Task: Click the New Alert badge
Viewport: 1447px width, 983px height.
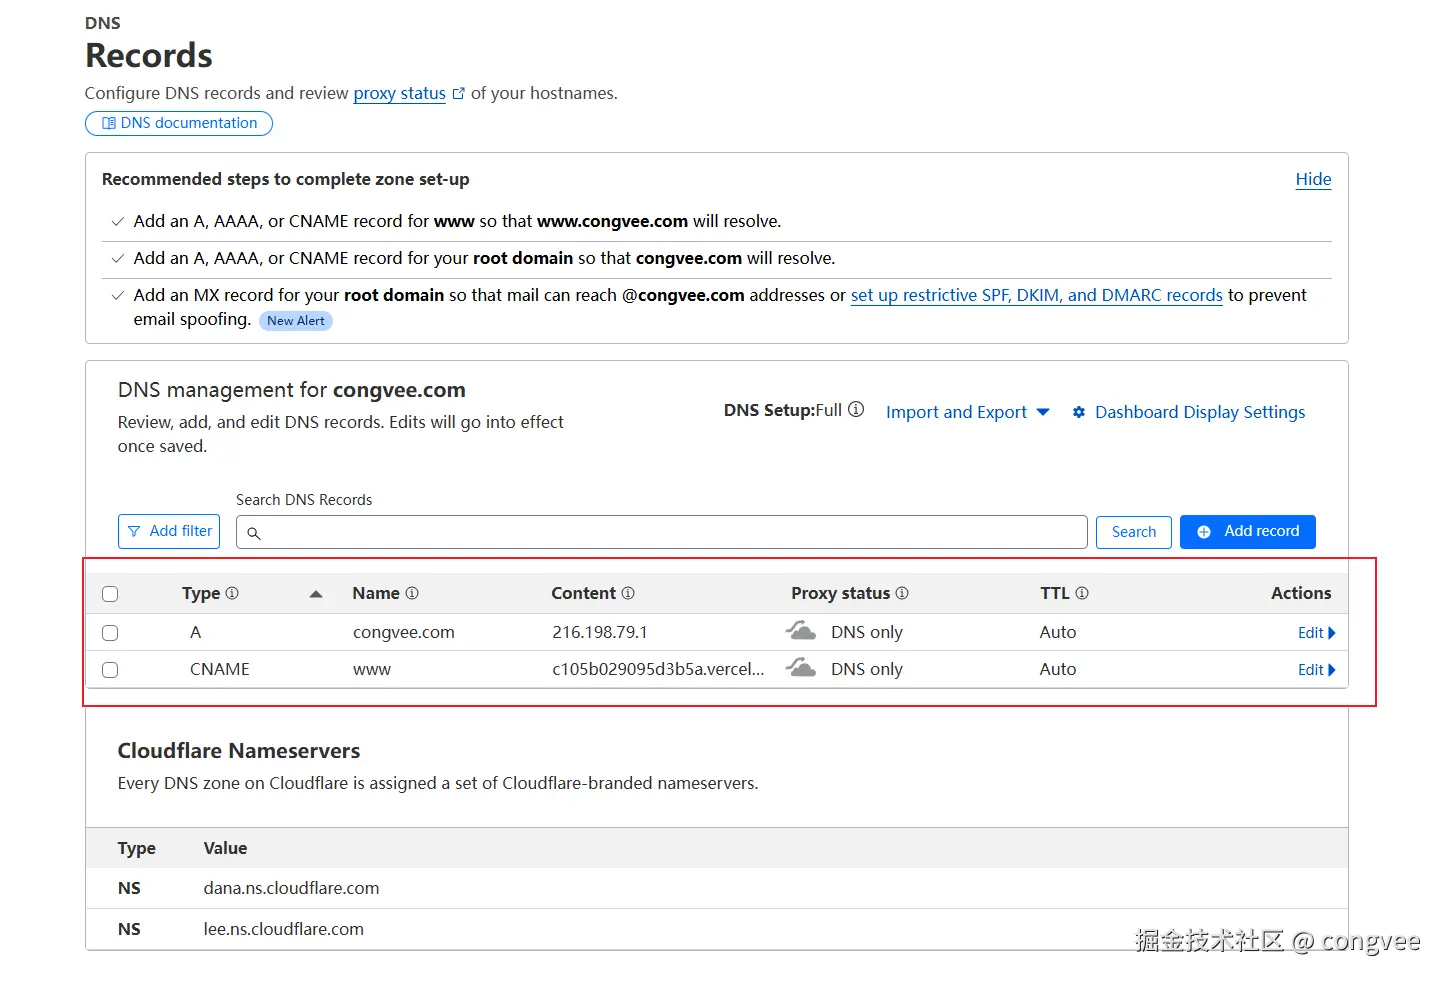Action: point(296,321)
